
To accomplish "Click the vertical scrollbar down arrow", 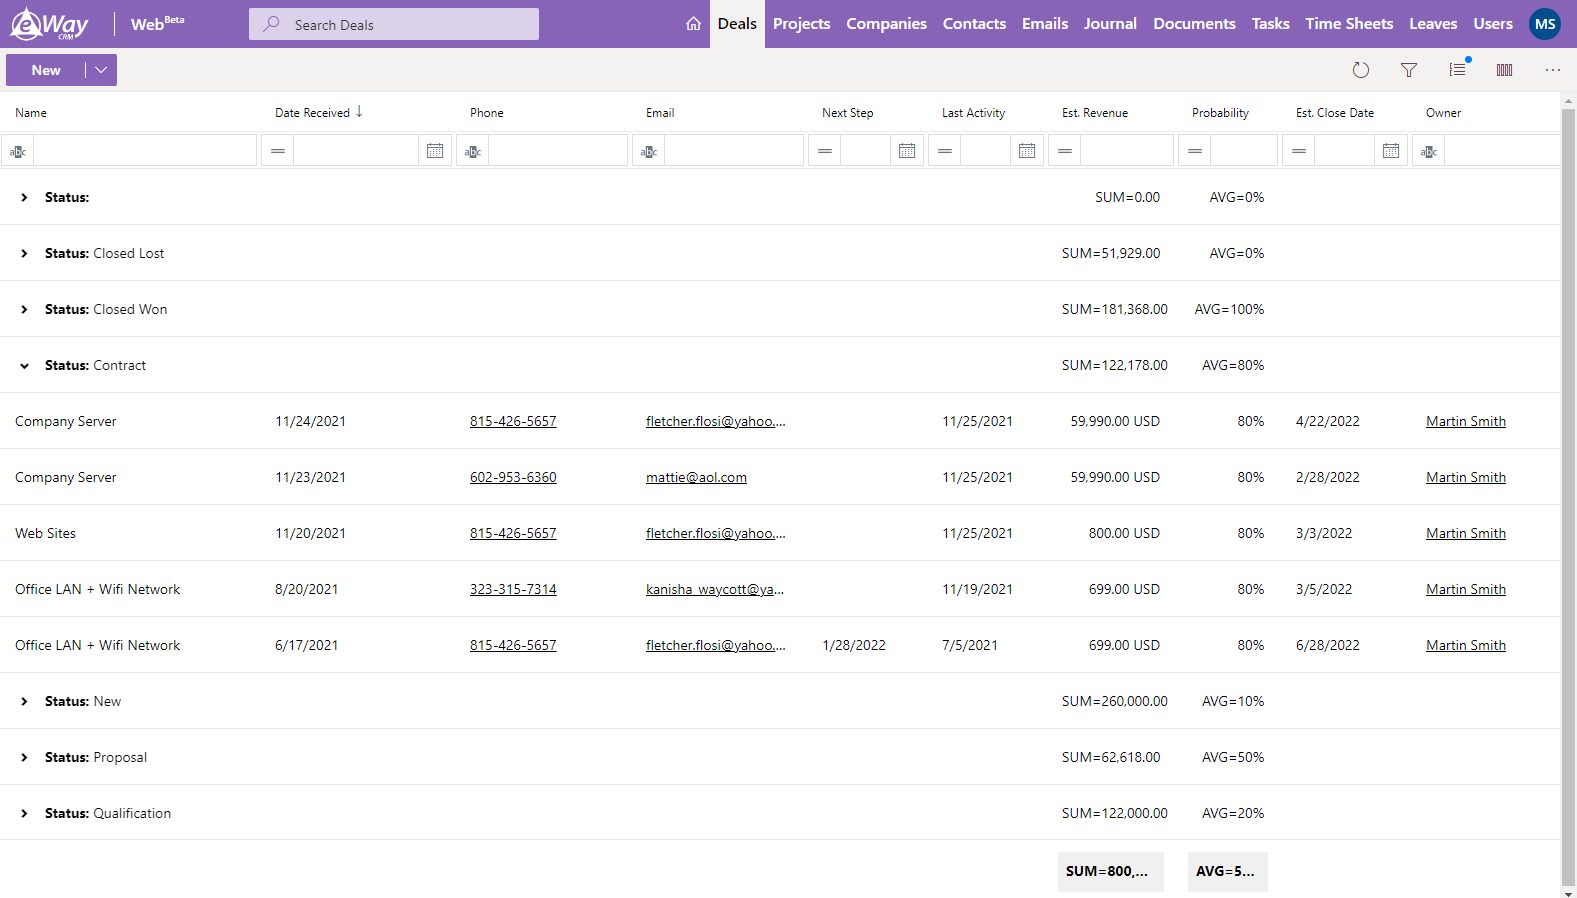I will click(x=1568, y=892).
